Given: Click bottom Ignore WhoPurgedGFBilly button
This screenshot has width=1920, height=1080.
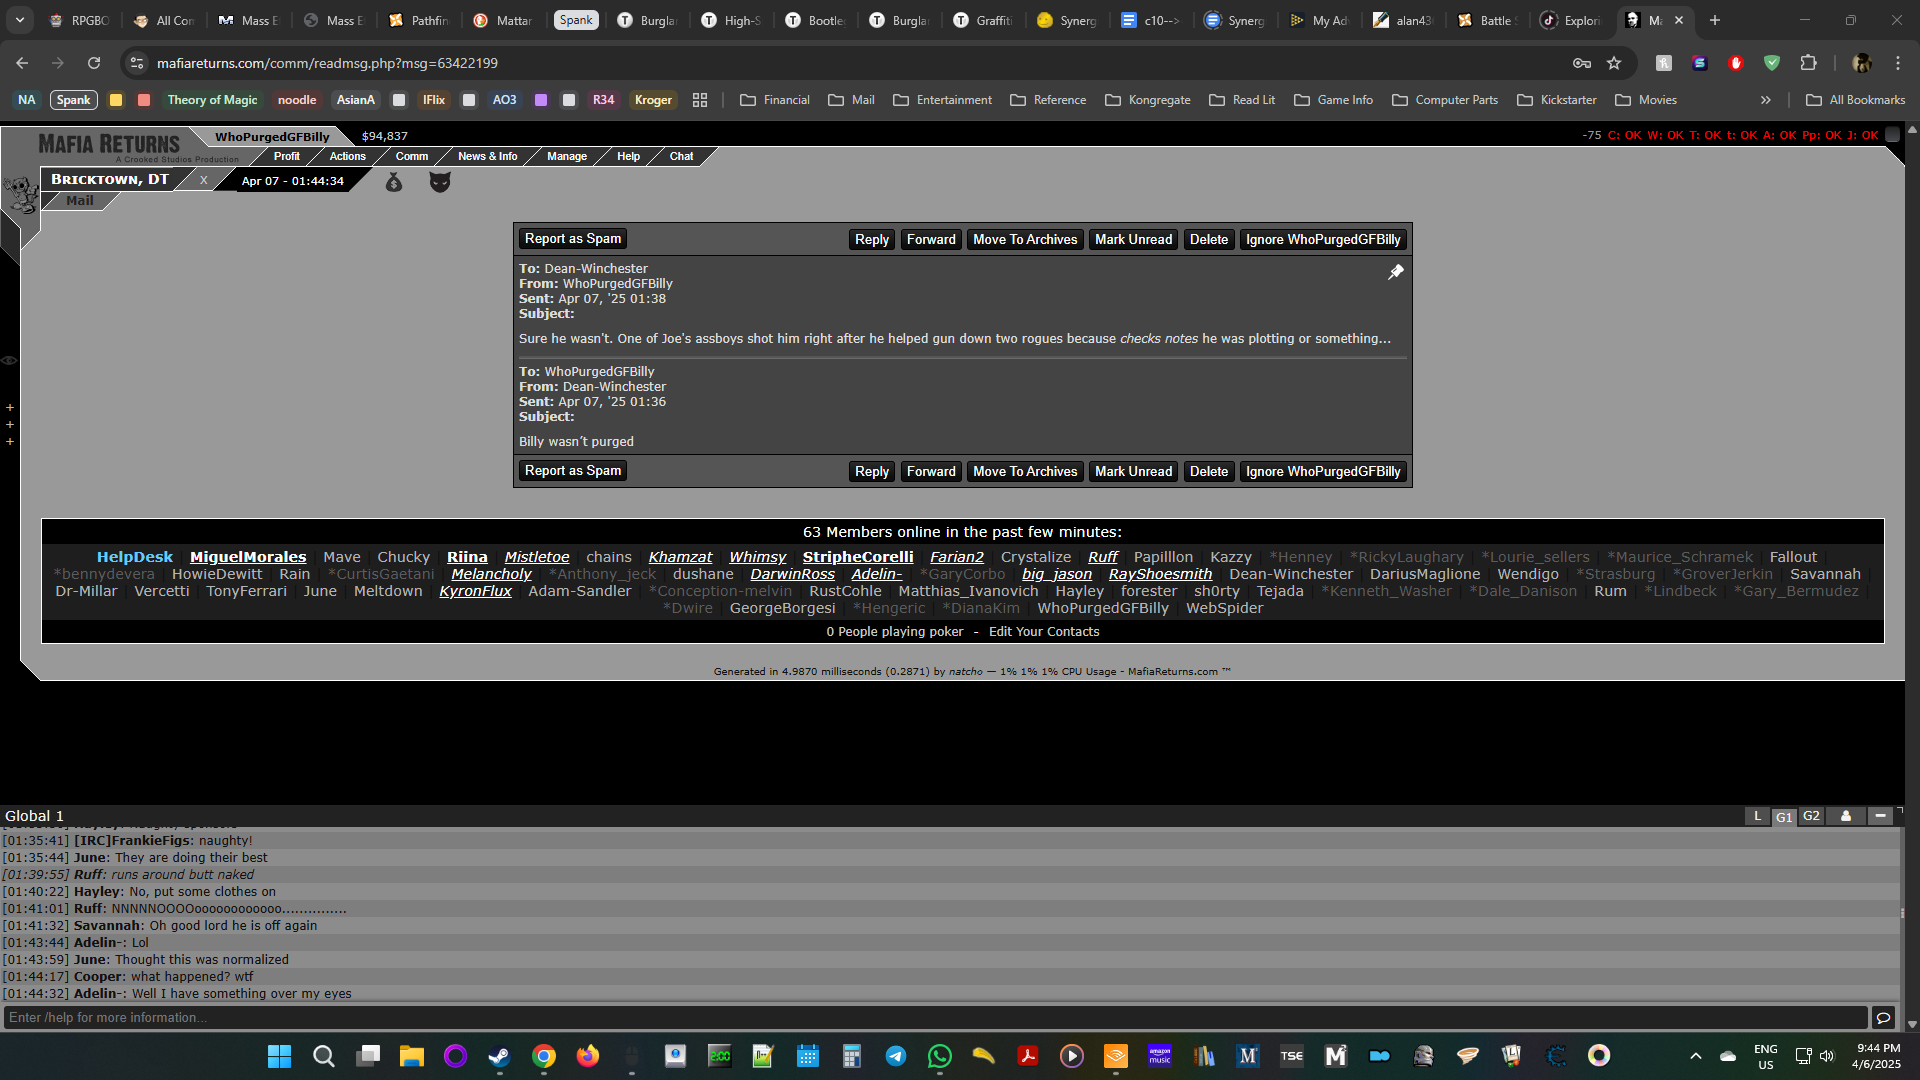Looking at the screenshot, I should 1323,472.
